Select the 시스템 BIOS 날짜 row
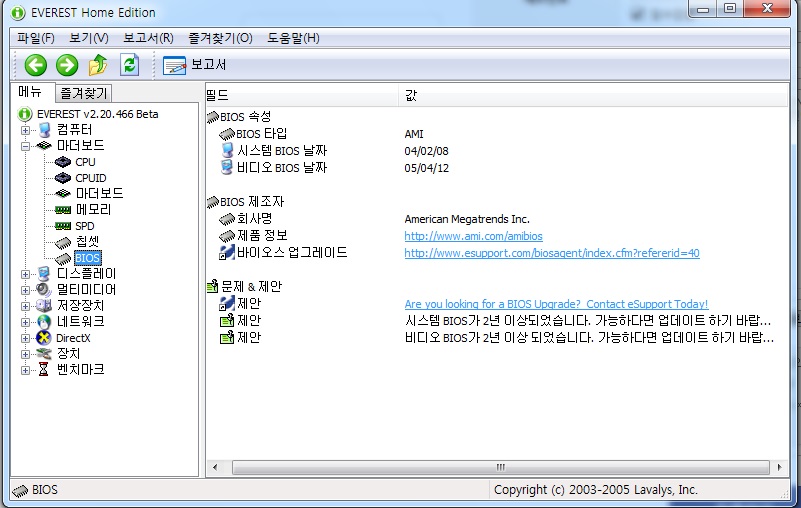The height and width of the screenshot is (508, 801). tap(497, 151)
